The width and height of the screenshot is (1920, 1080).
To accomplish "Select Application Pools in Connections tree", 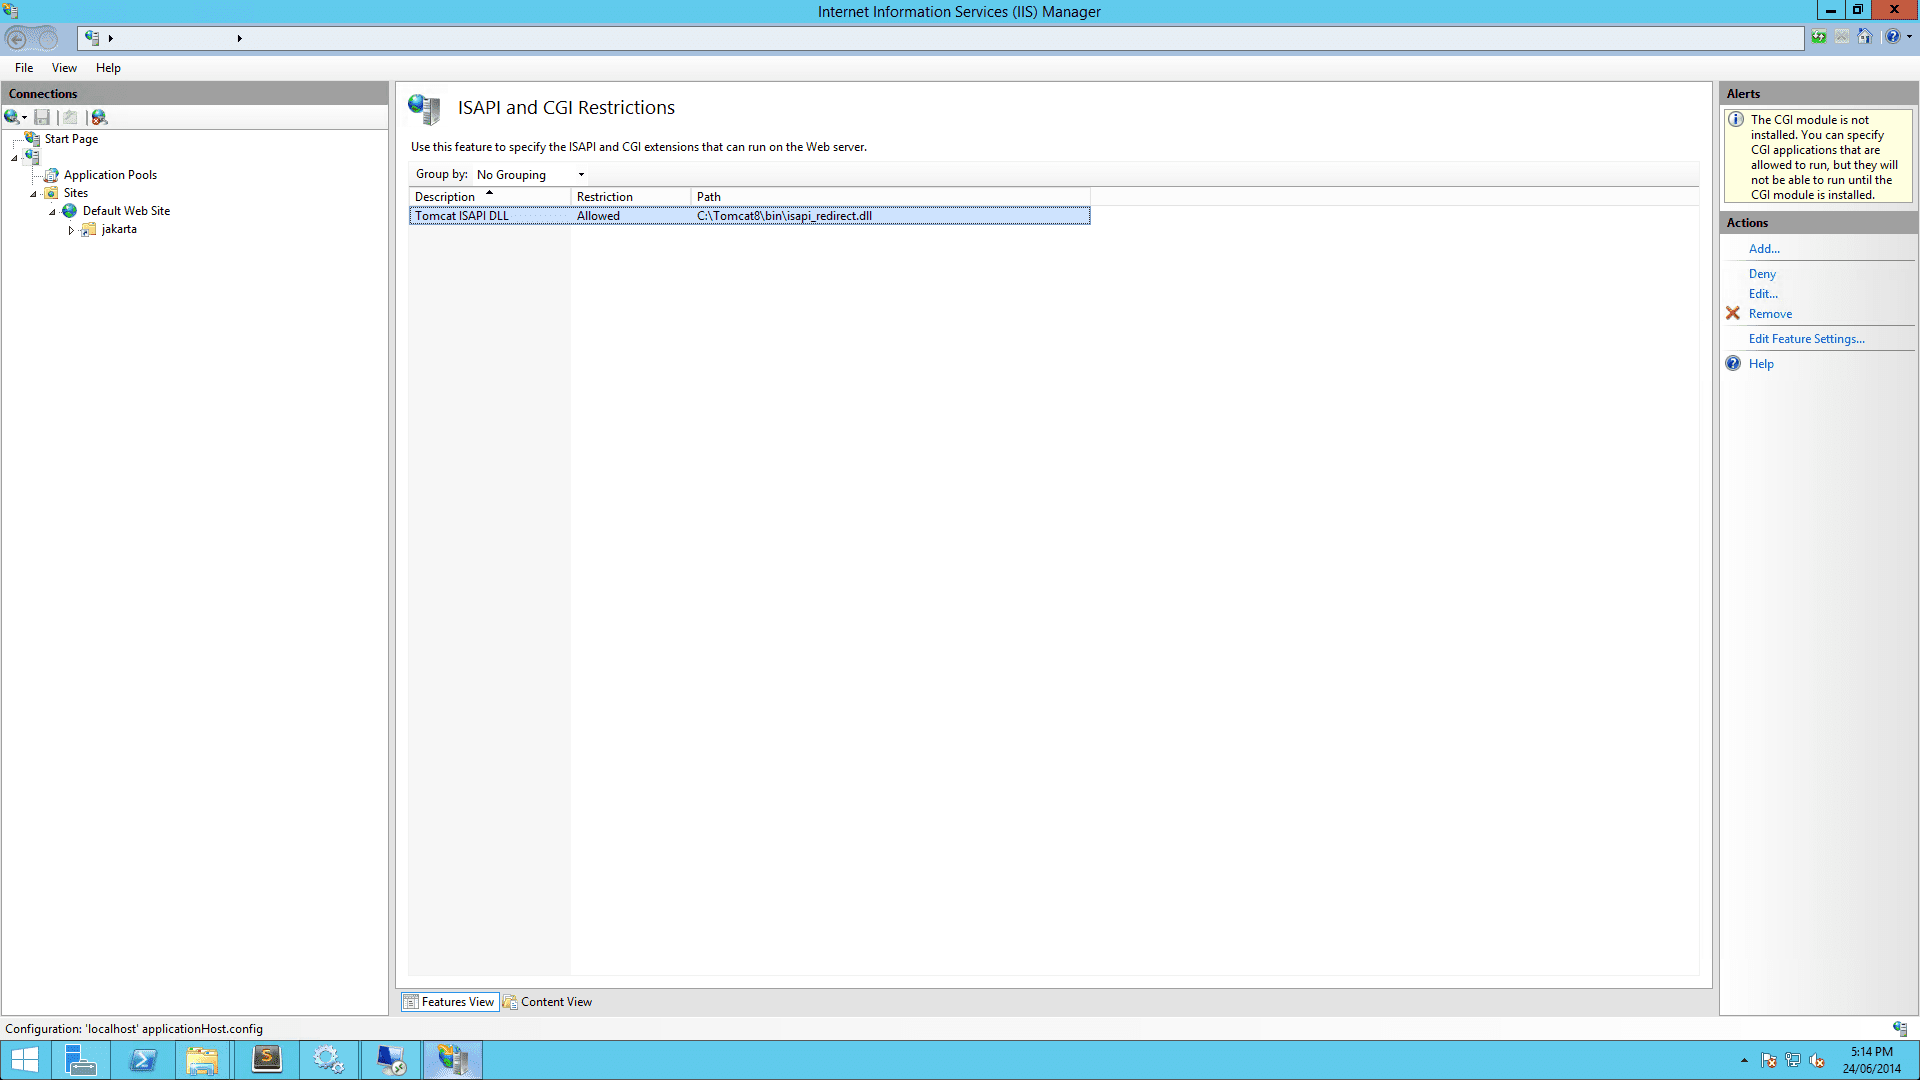I will point(110,175).
